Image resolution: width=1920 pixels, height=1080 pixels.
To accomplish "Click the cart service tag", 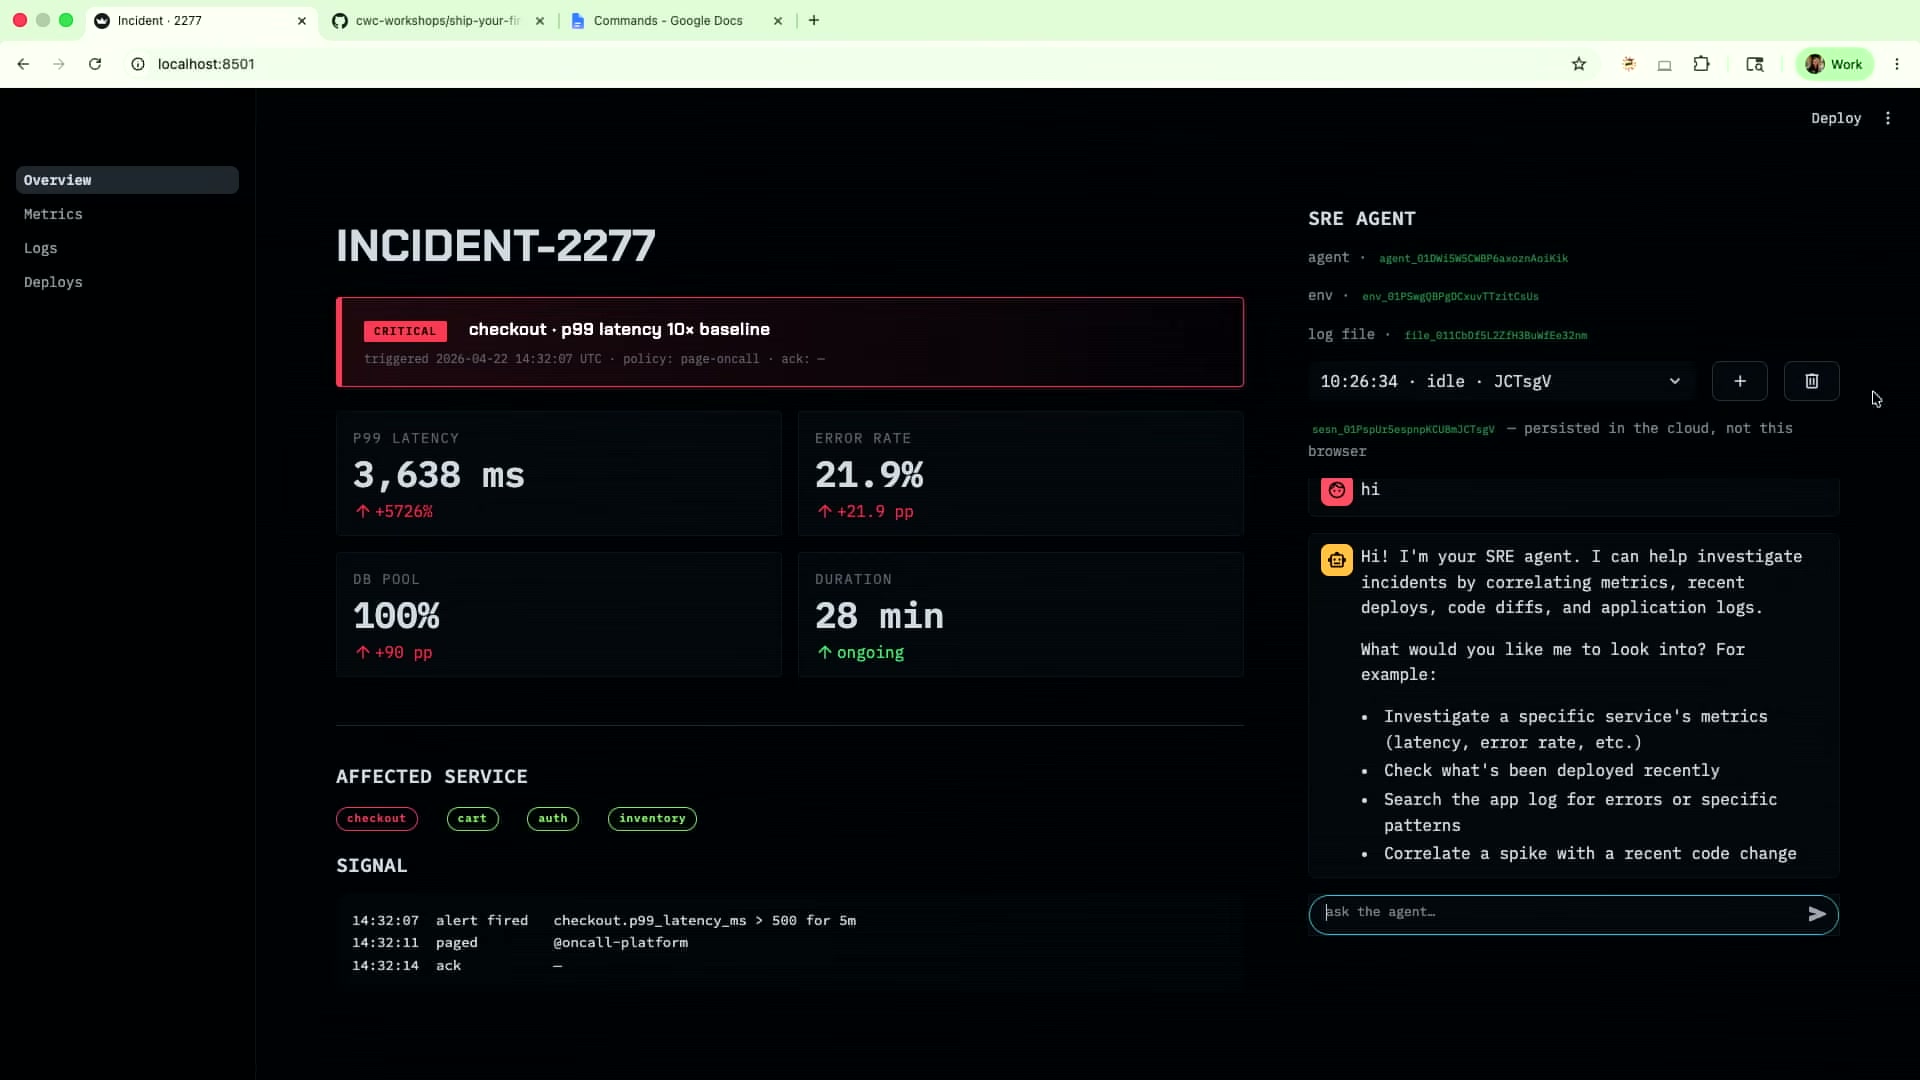I will pyautogui.click(x=472, y=819).
